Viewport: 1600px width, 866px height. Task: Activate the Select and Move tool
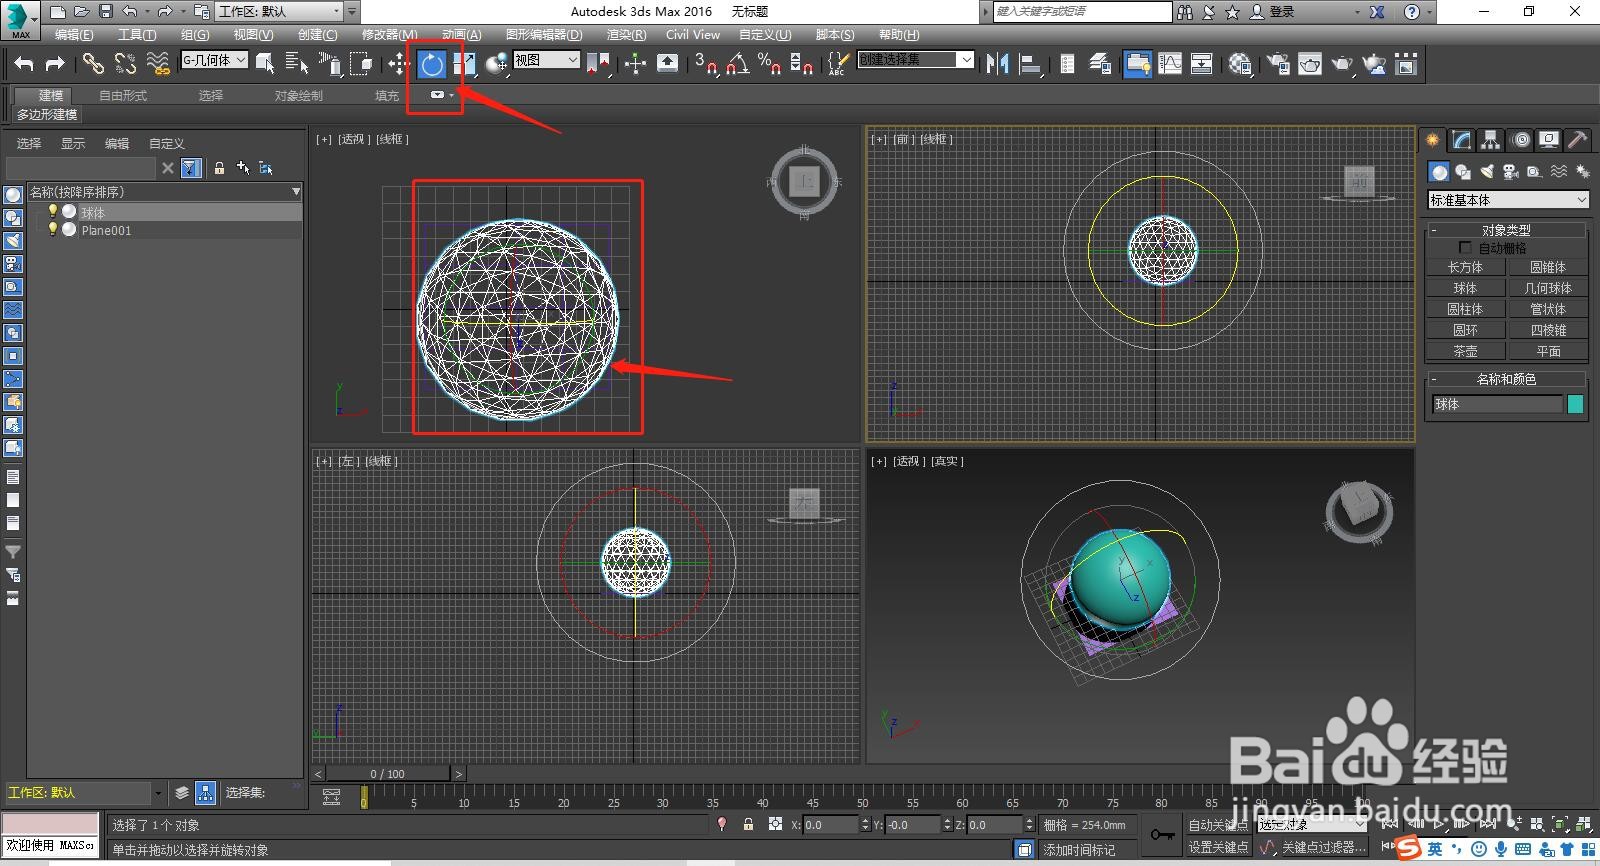[x=399, y=64]
